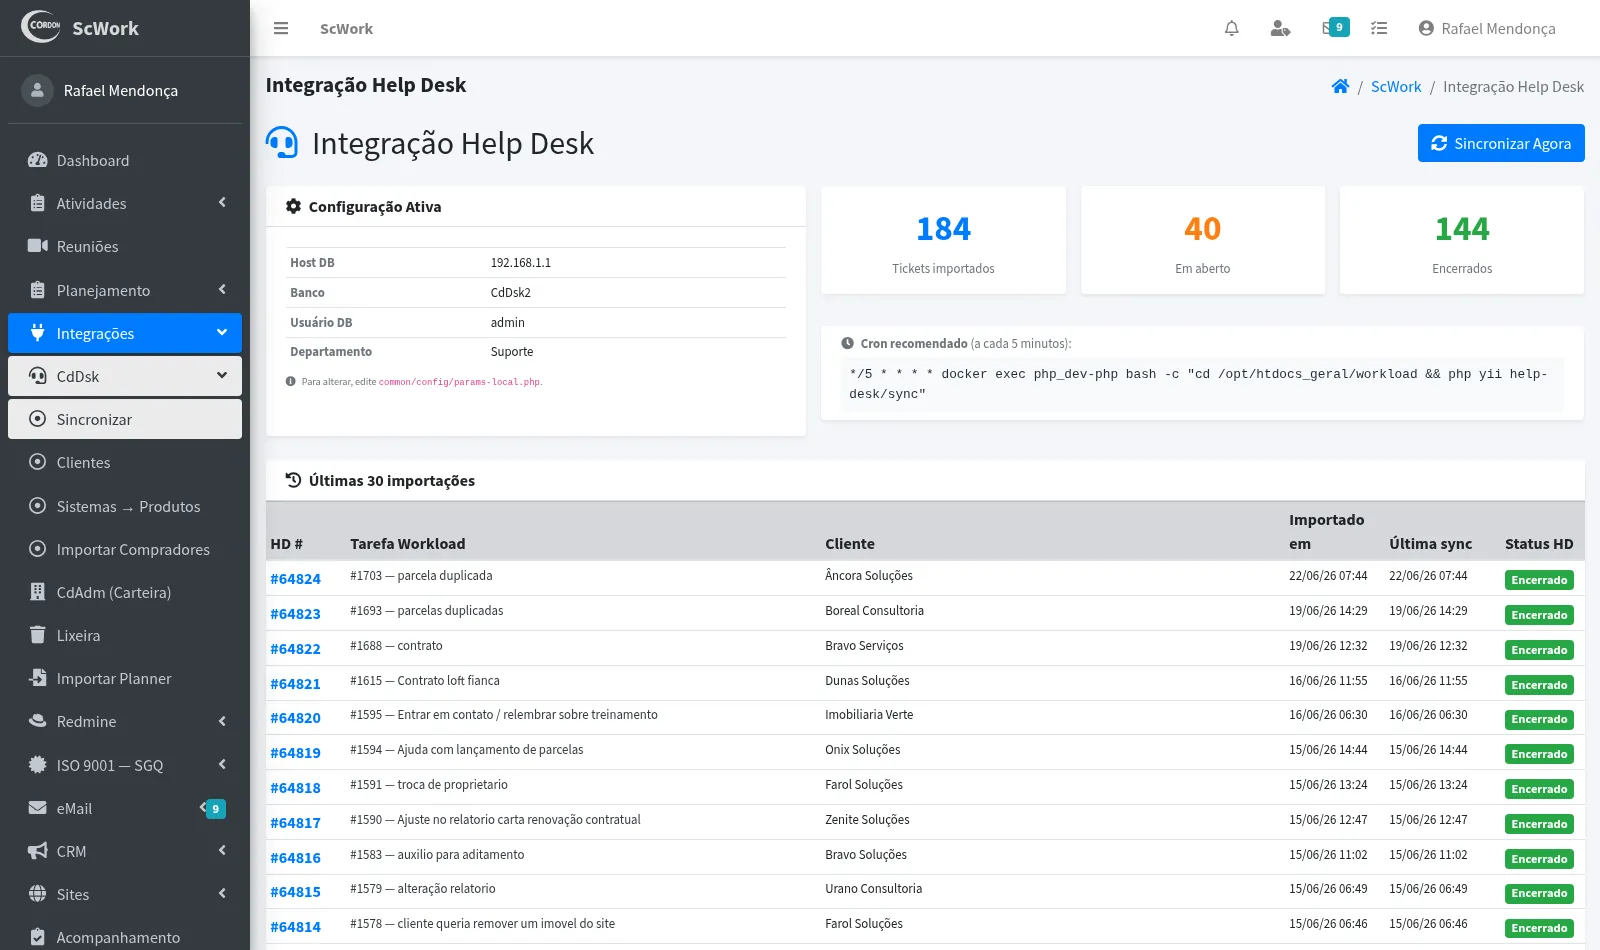This screenshot has width=1600, height=950.
Task: Open the task list icon in top bar
Action: (1379, 28)
